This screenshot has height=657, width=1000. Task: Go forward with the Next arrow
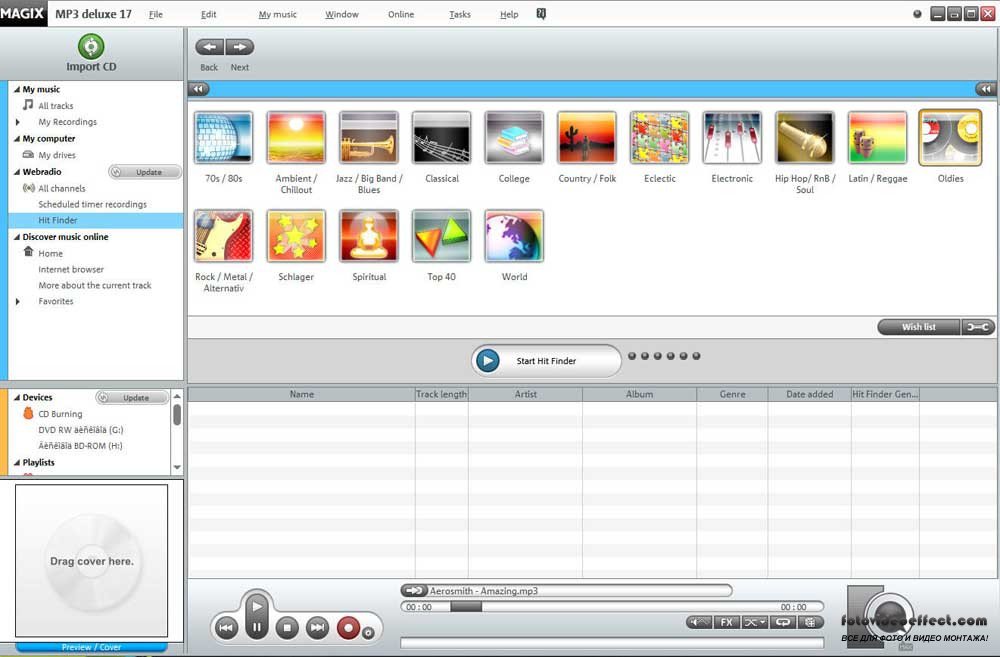click(x=240, y=47)
